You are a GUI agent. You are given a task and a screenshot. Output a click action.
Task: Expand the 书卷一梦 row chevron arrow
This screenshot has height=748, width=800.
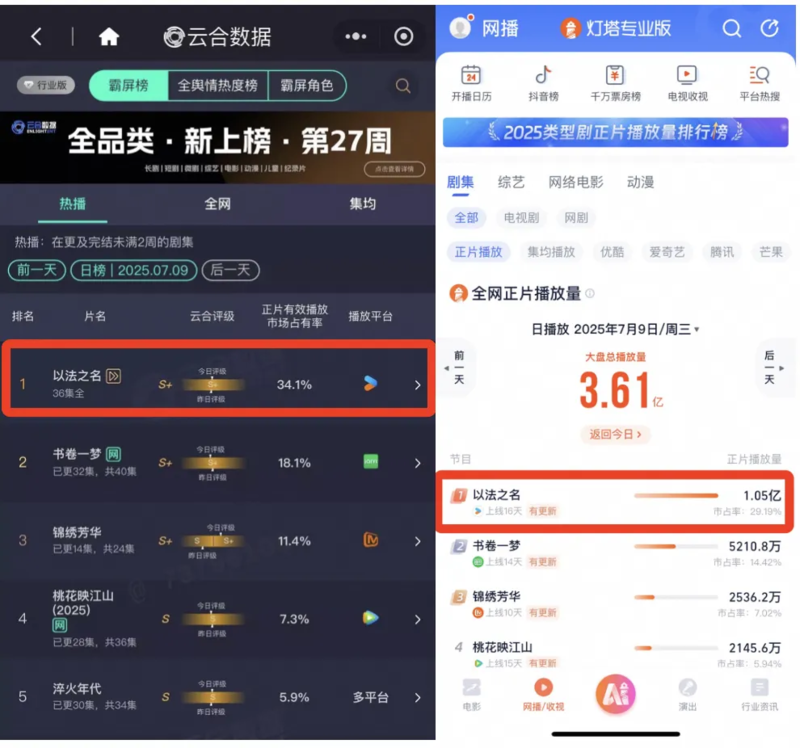[418, 463]
